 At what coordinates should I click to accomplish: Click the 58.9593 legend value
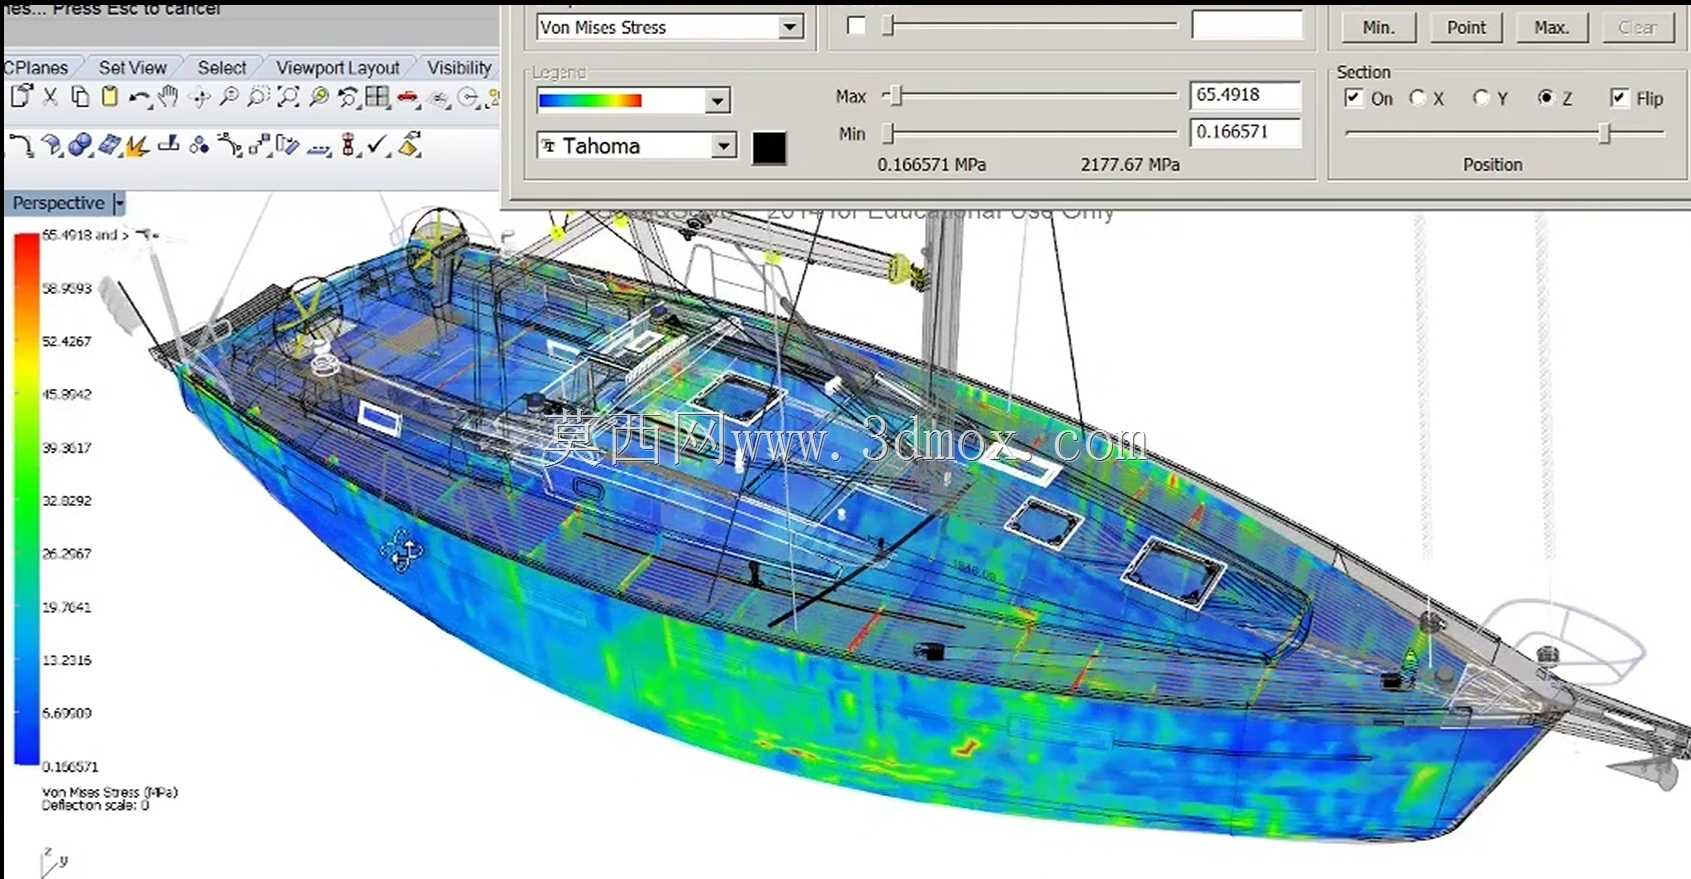[67, 288]
